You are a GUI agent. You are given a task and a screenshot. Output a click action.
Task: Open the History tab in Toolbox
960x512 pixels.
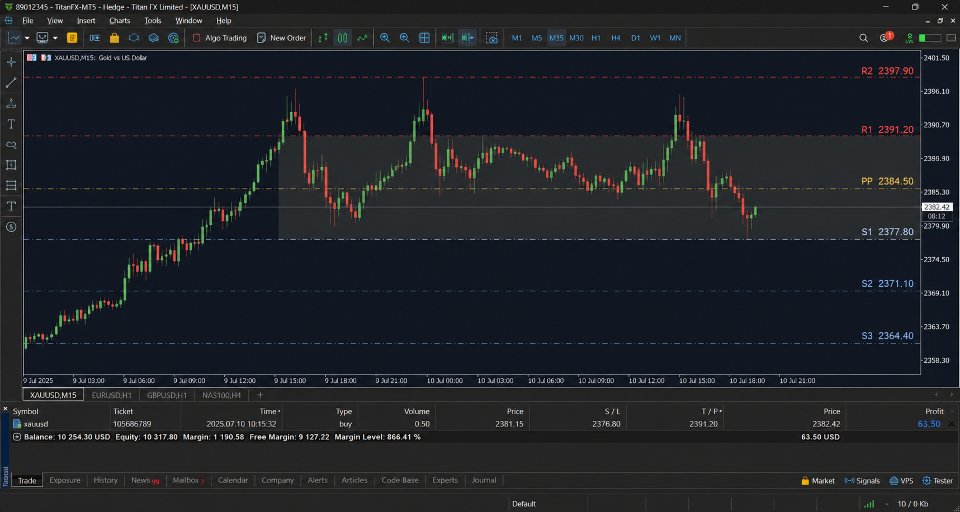tap(105, 480)
